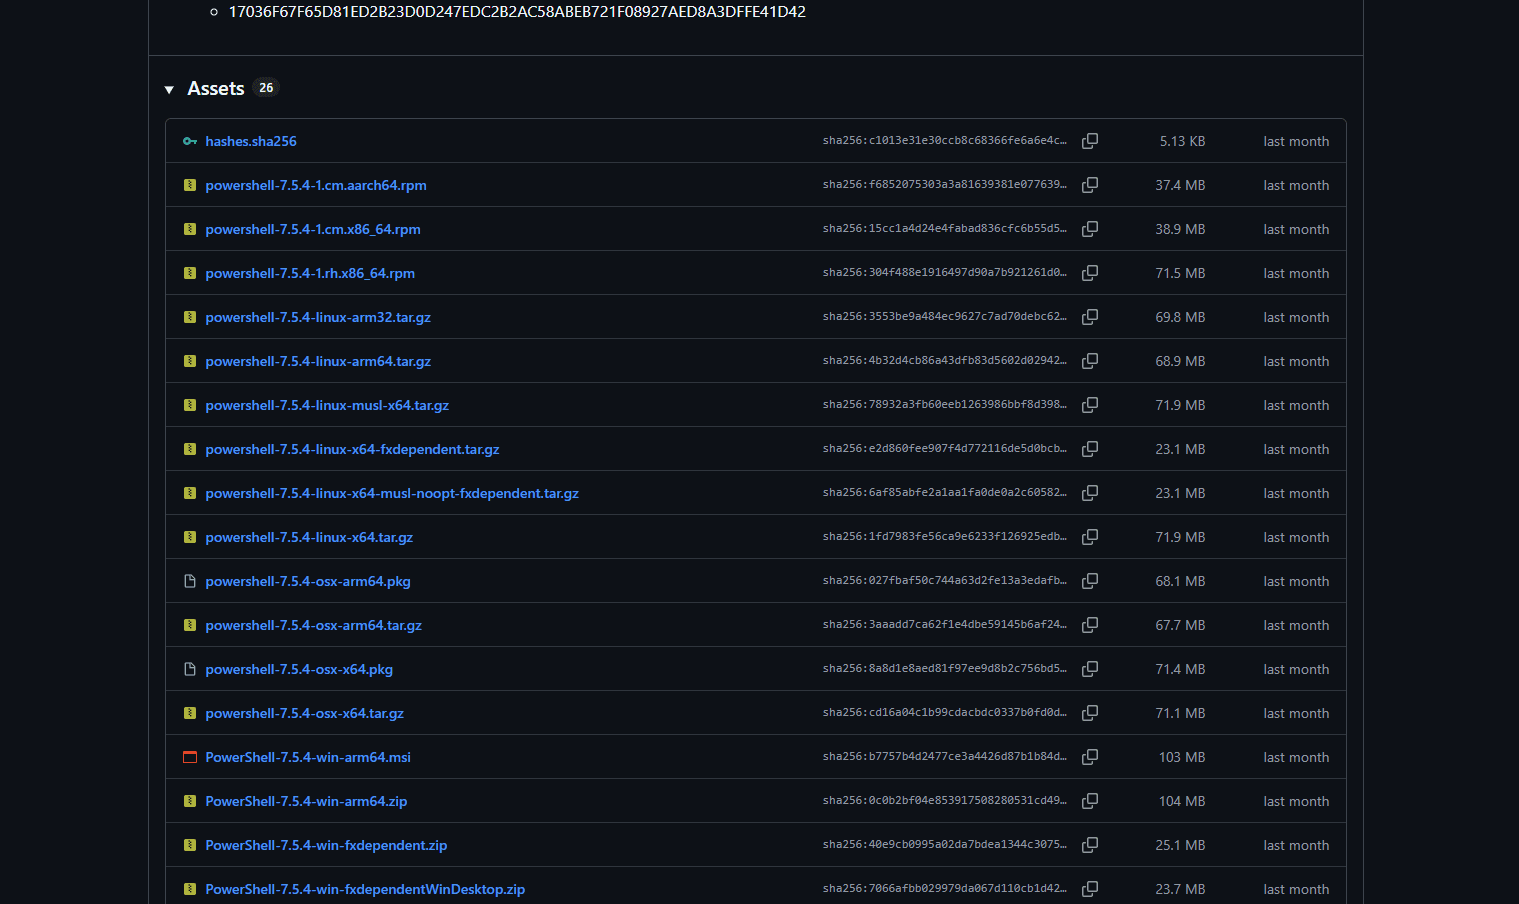Click the 104 MB size value
The width and height of the screenshot is (1519, 904).
pos(1182,801)
